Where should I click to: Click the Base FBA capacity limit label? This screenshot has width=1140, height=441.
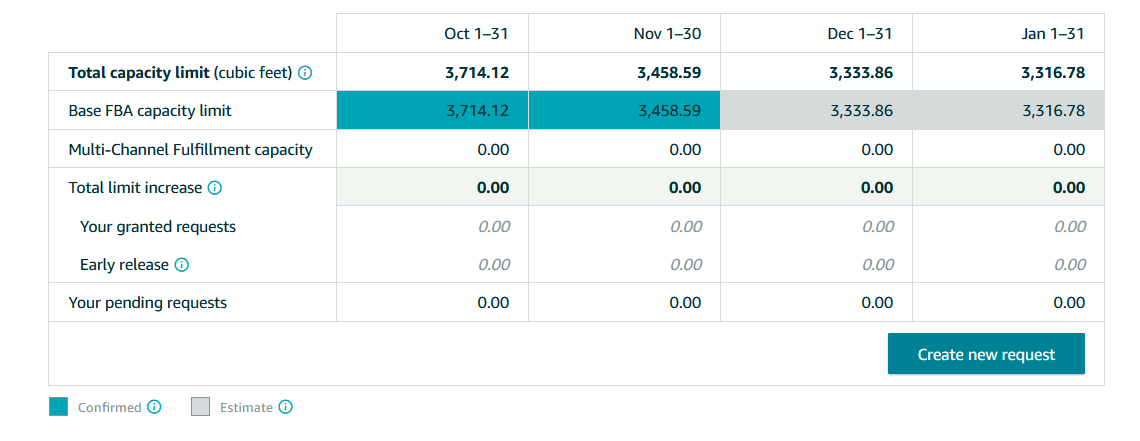click(x=150, y=111)
